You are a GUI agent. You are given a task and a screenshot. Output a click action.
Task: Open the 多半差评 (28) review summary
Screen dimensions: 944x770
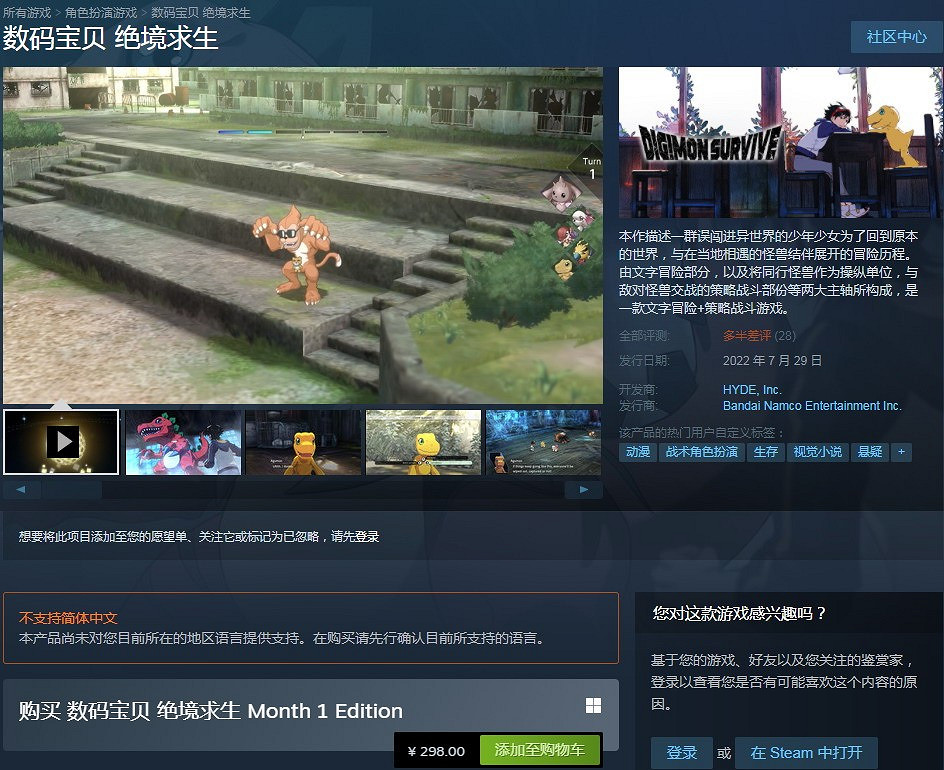coord(747,335)
